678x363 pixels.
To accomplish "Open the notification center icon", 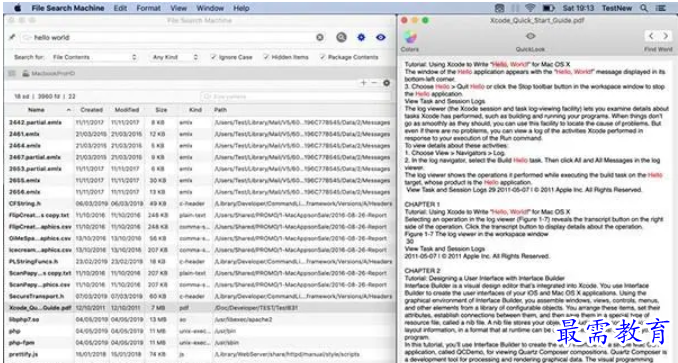I will 661,8.
